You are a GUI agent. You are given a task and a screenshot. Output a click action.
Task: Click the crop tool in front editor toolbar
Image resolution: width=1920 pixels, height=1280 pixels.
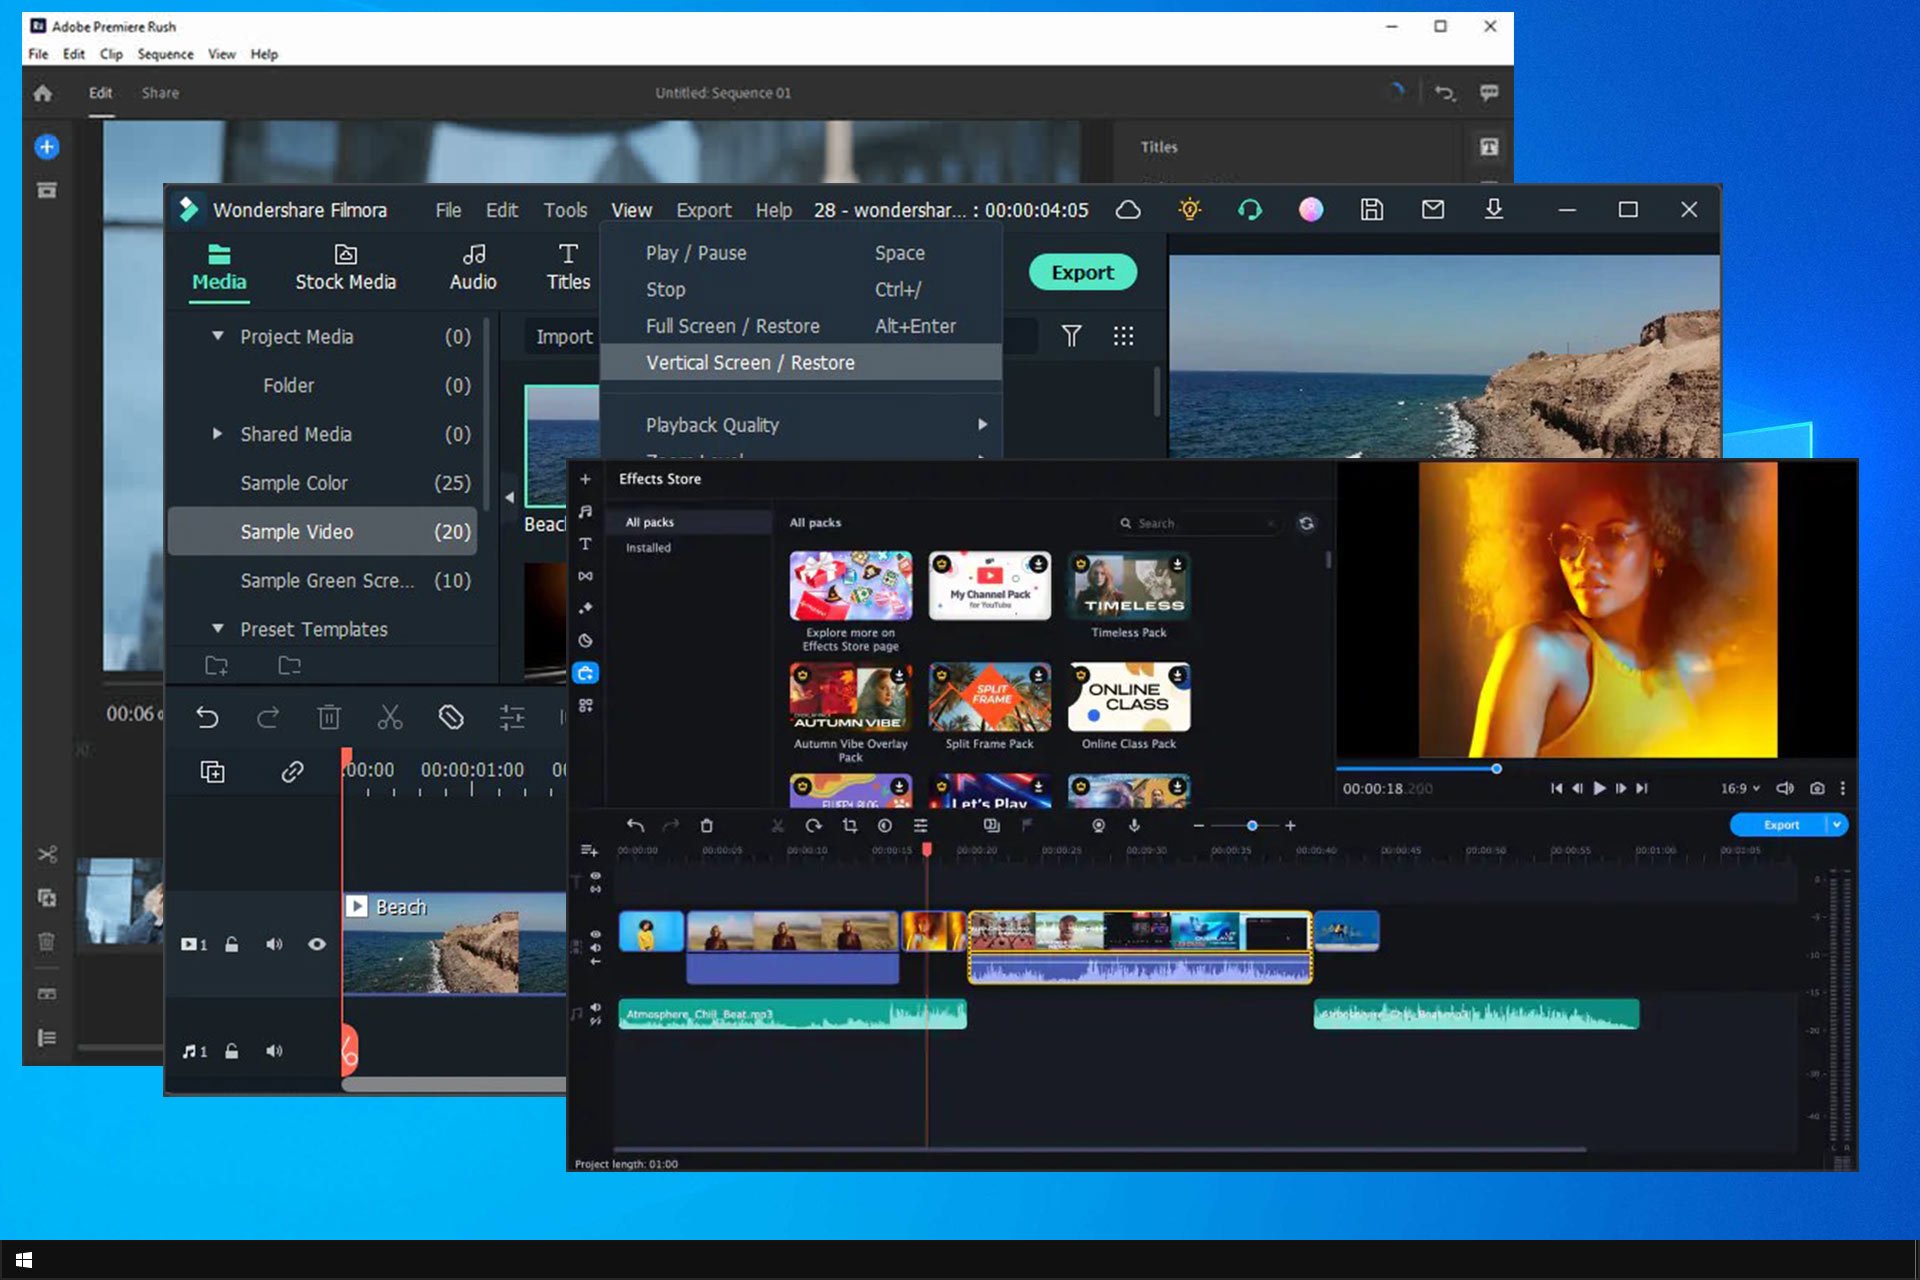(850, 826)
